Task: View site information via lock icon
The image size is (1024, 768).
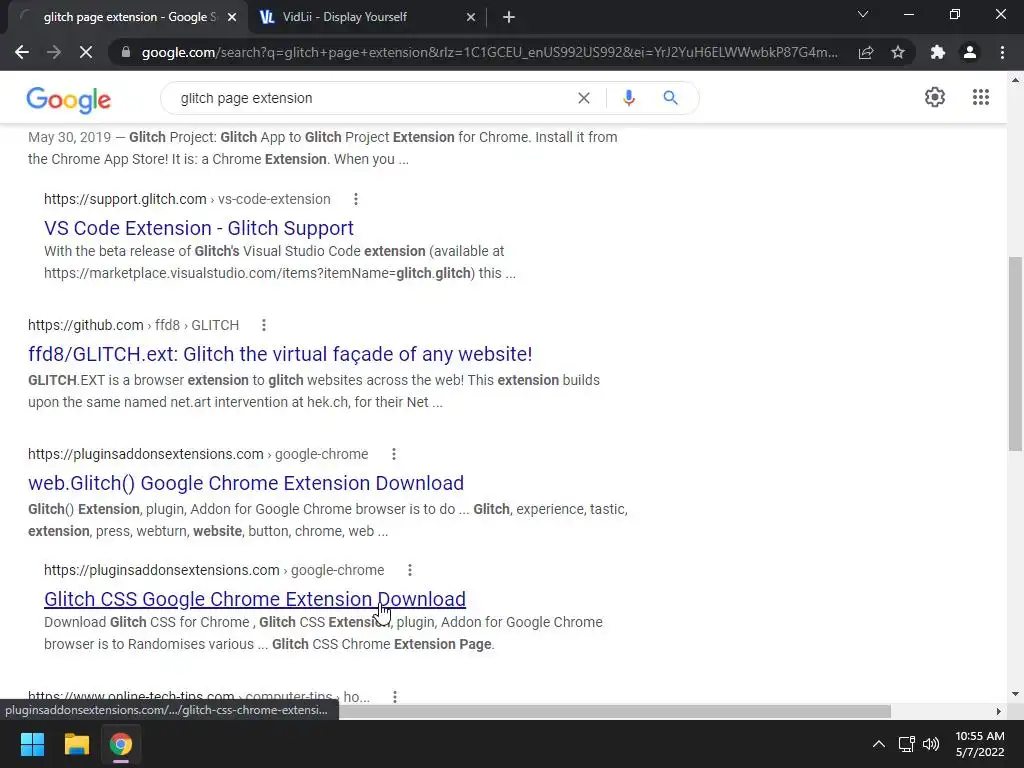Action: click(126, 52)
